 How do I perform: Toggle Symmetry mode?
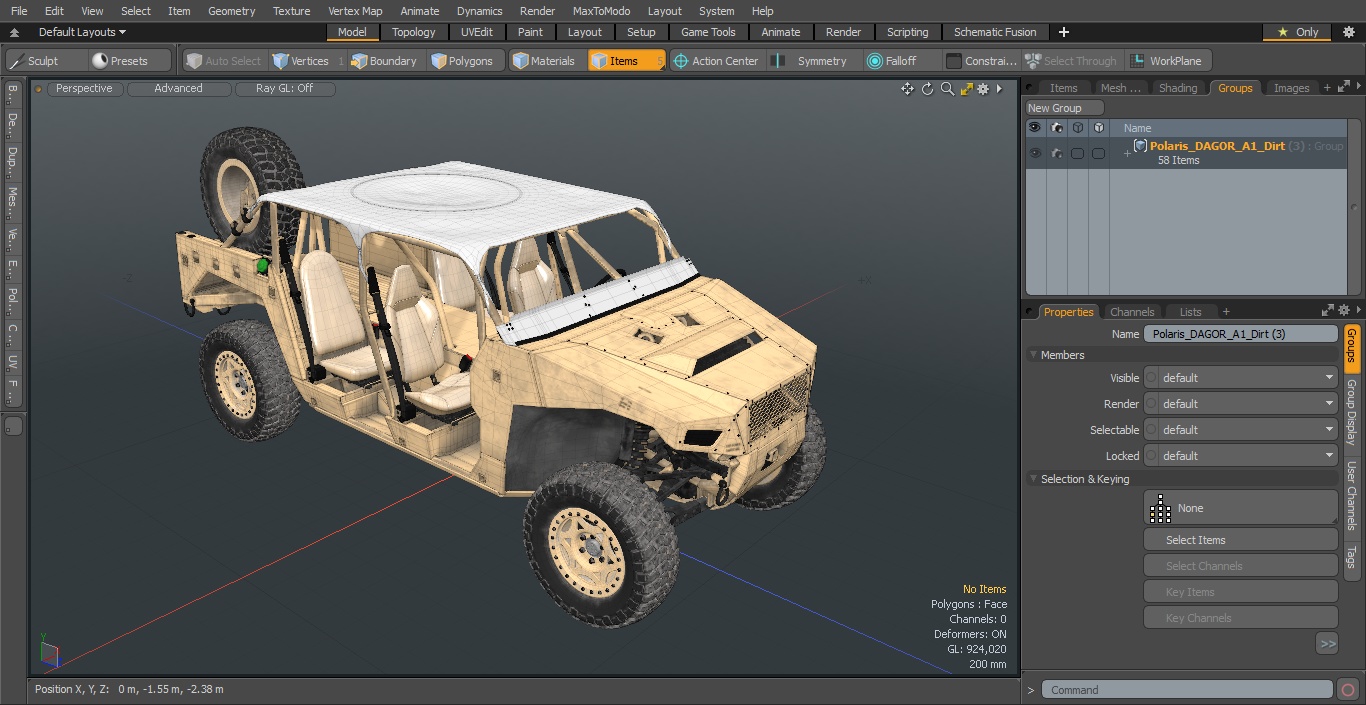[812, 61]
